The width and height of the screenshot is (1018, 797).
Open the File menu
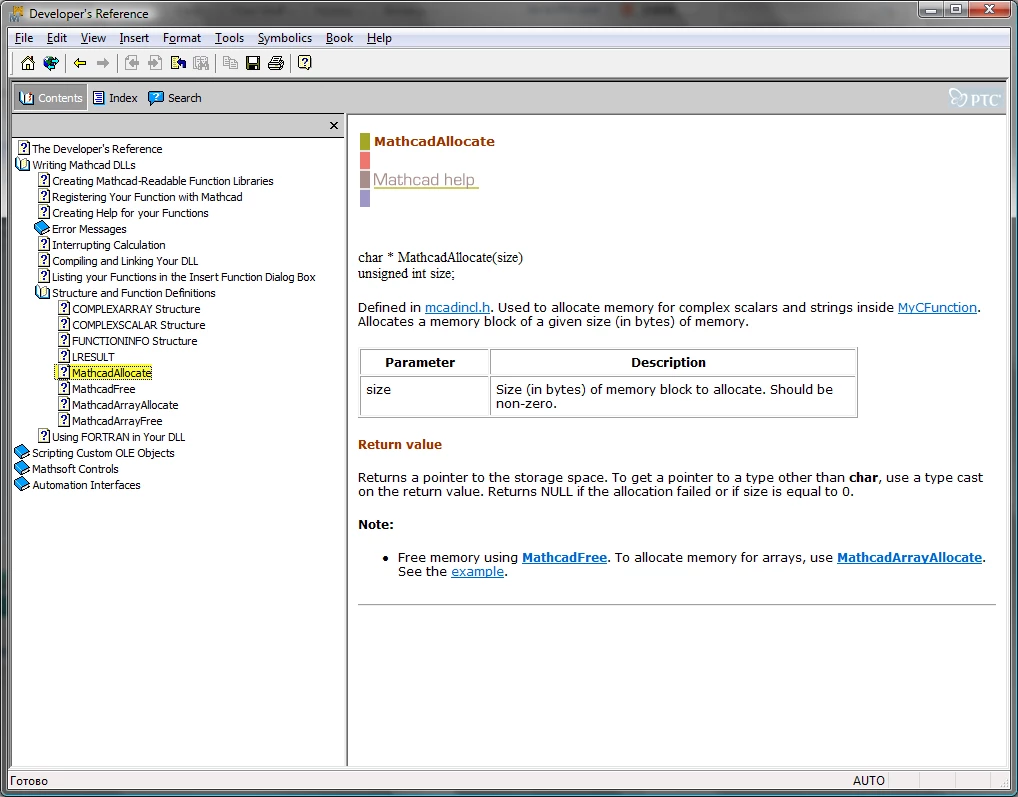point(24,38)
